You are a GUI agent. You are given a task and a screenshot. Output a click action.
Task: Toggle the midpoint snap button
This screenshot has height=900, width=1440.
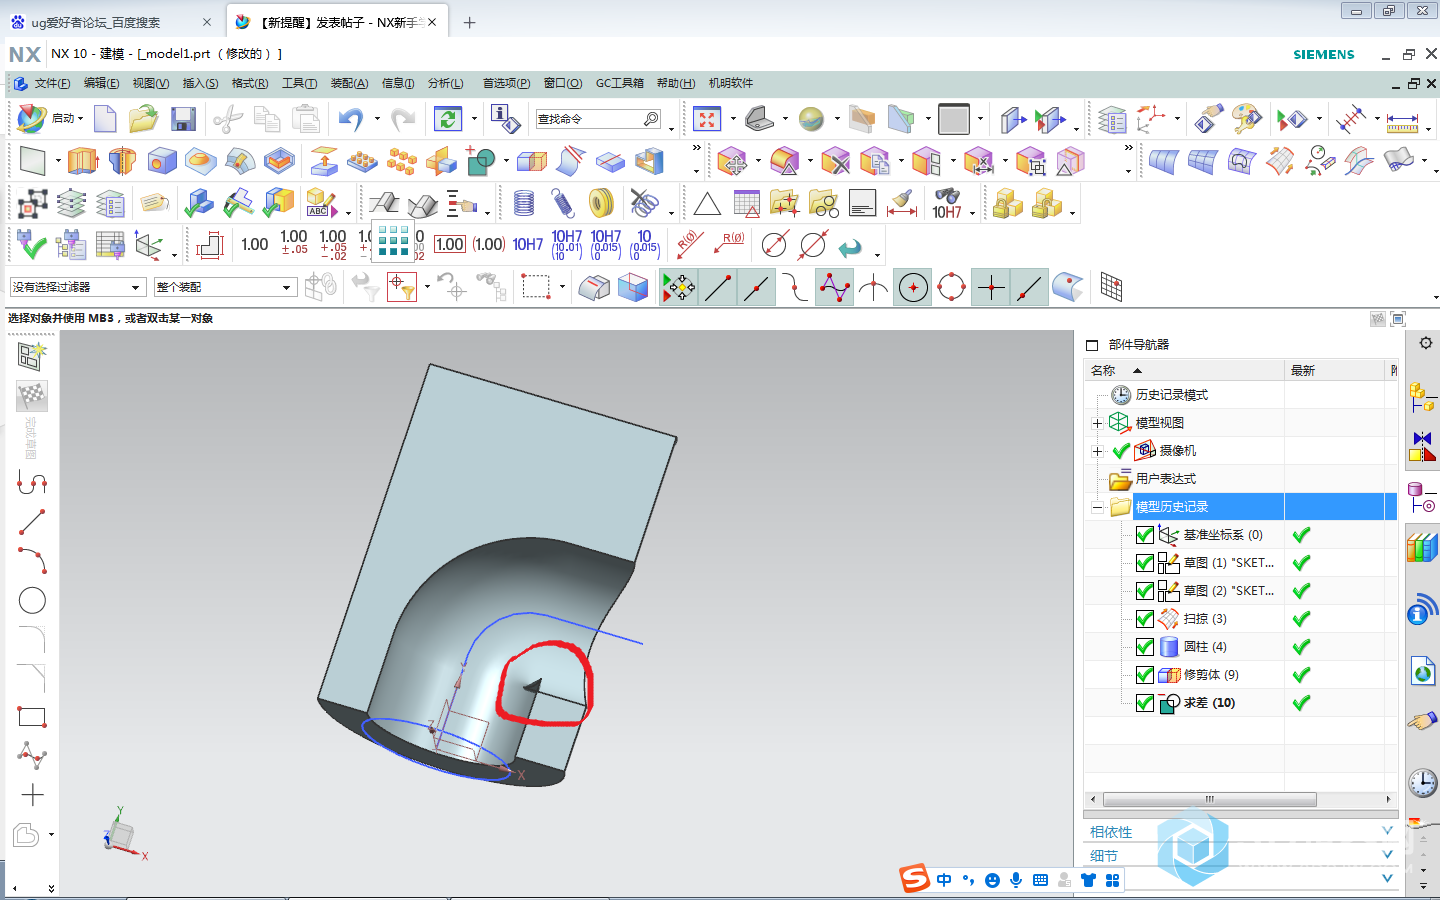coord(757,288)
